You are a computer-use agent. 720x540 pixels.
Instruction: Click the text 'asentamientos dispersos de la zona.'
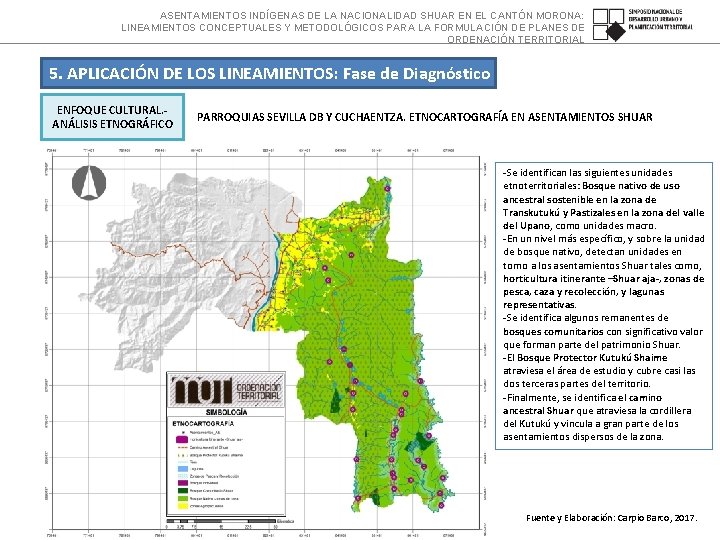pos(583,437)
